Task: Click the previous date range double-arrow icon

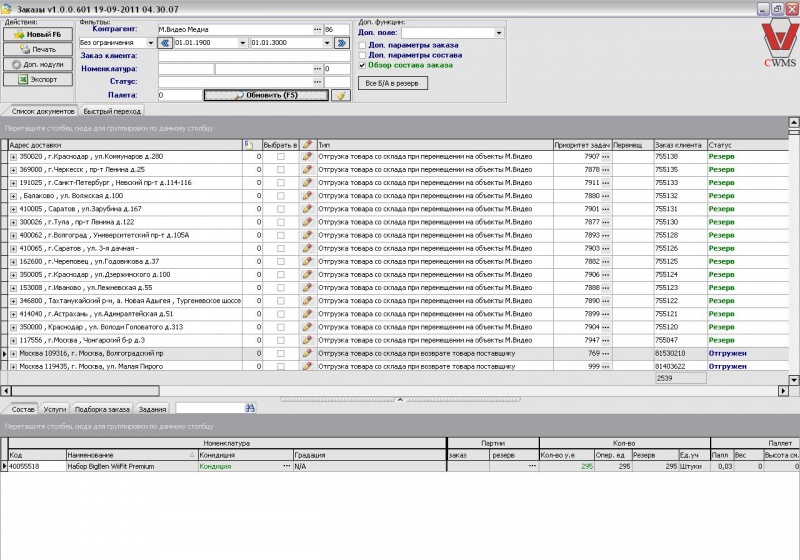Action: click(165, 43)
